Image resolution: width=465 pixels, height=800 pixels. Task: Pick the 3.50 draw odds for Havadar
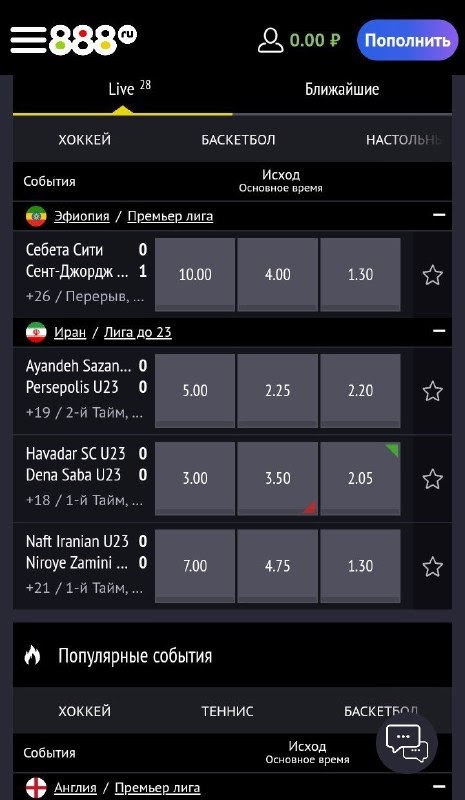(x=278, y=479)
